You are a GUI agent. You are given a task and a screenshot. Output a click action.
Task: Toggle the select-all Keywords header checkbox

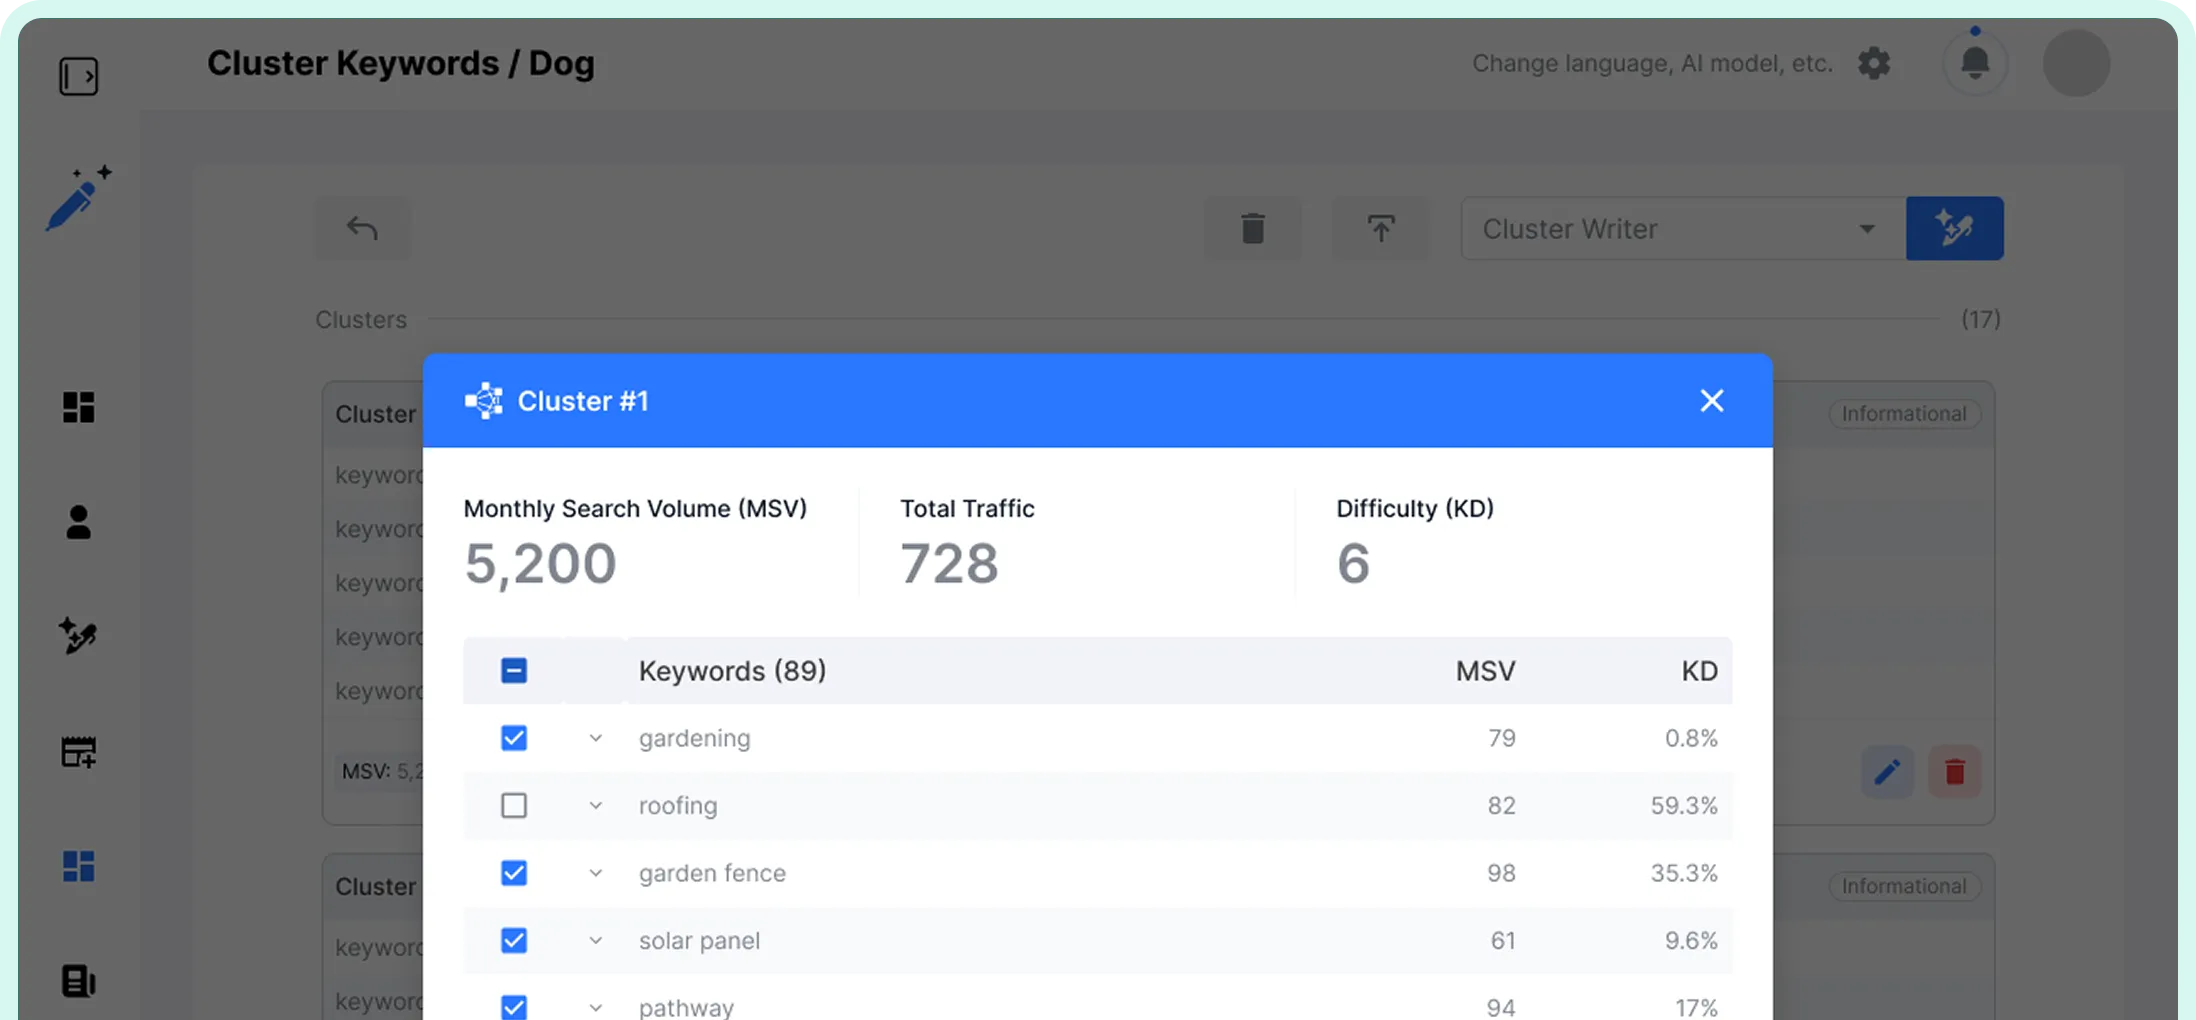coord(514,671)
